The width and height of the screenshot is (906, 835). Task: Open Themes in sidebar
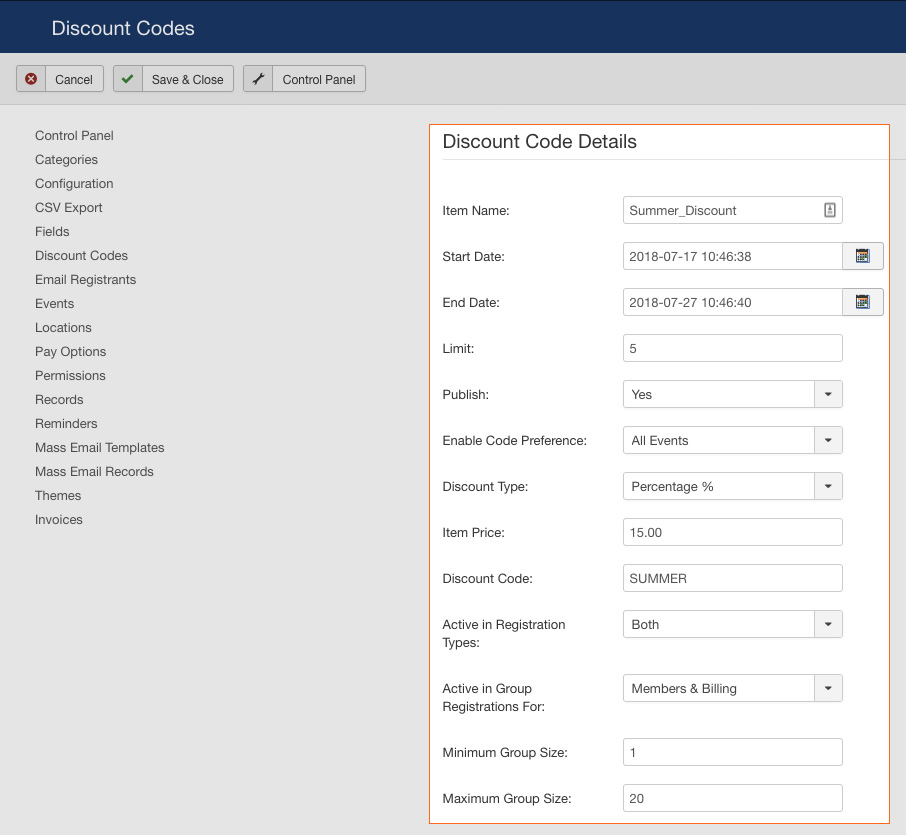pos(58,496)
